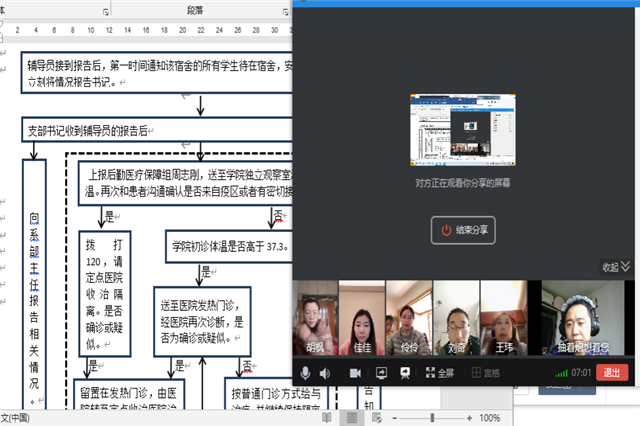
Task: Leave the meeting with 退出 button
Action: tap(612, 373)
